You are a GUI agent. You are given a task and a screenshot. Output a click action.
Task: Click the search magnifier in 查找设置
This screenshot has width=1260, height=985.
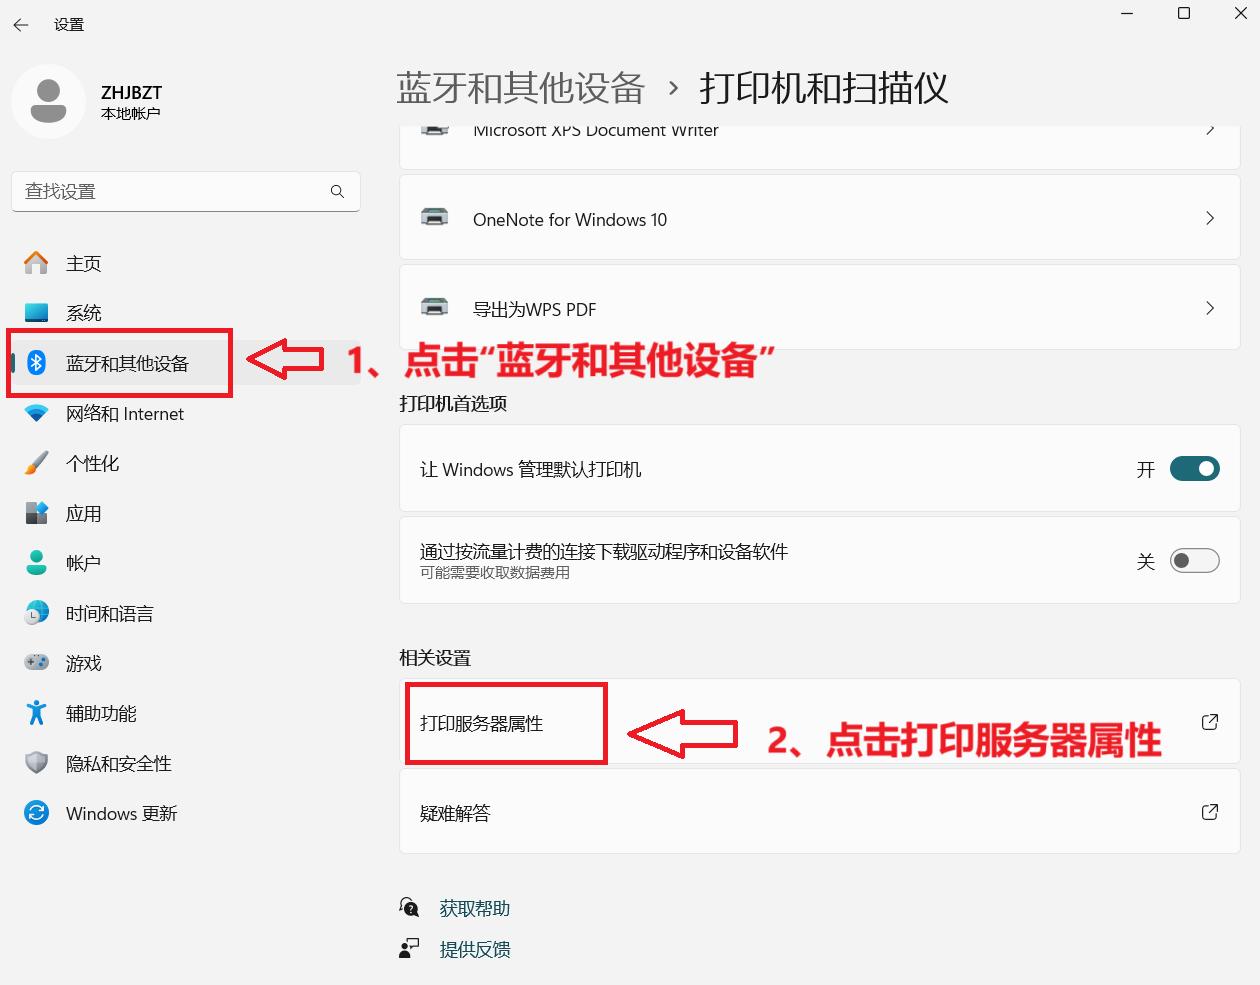pos(338,191)
